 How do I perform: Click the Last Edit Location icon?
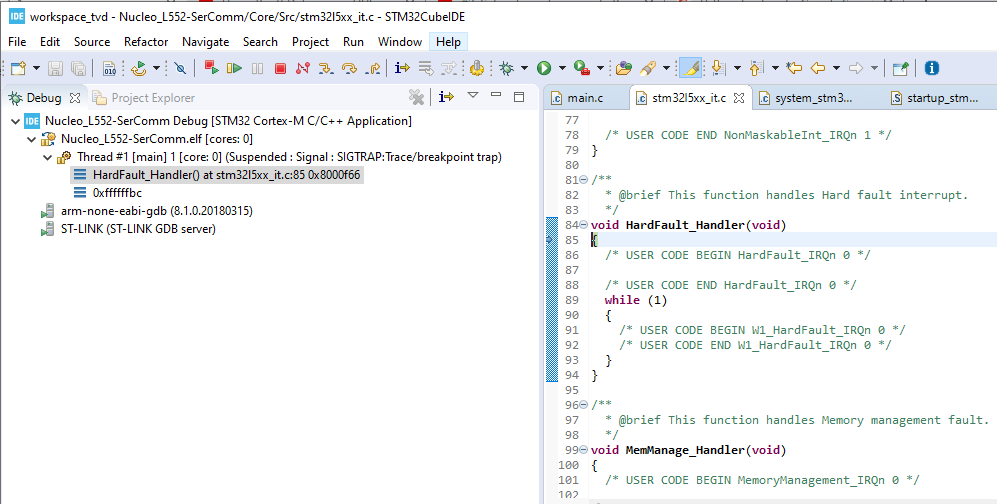(794, 68)
